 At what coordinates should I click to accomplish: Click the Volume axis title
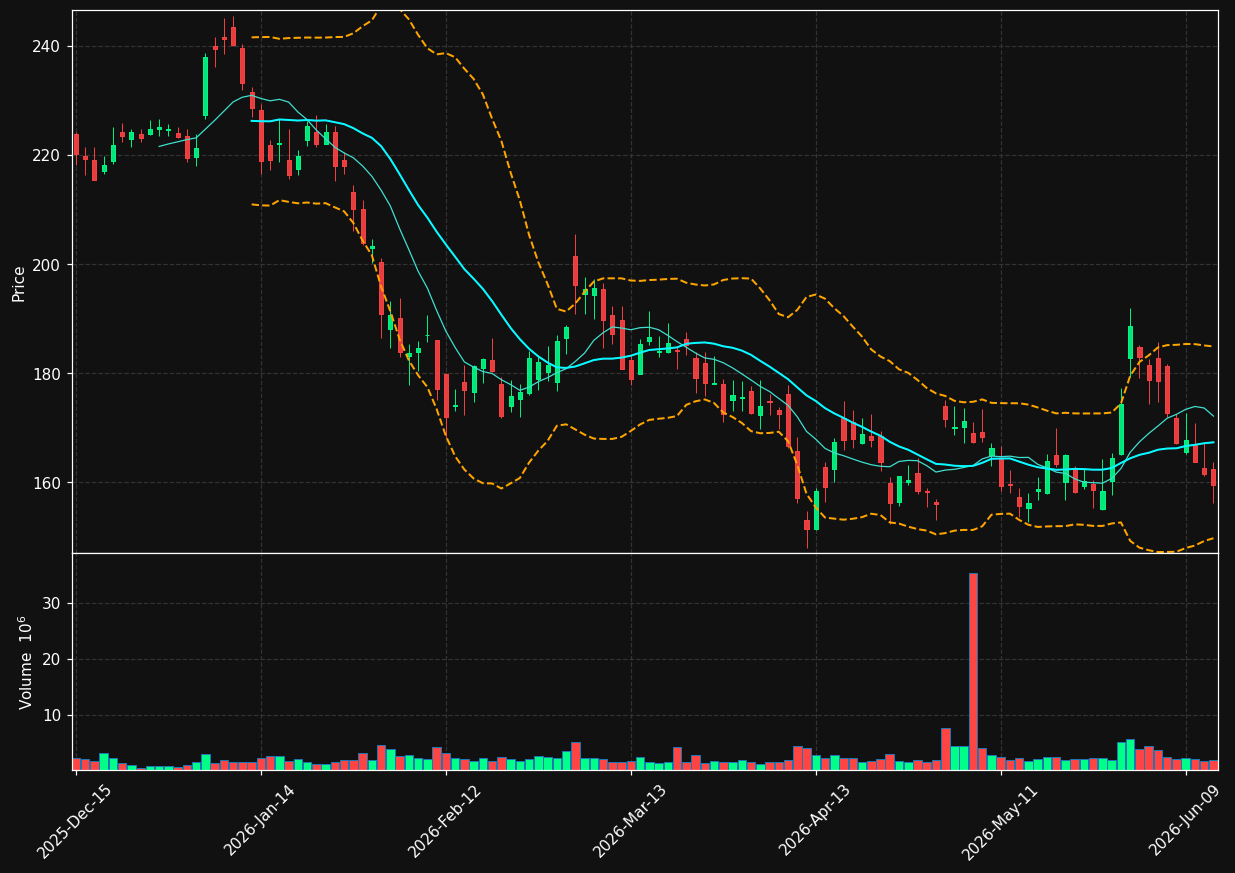[x=26, y=662]
